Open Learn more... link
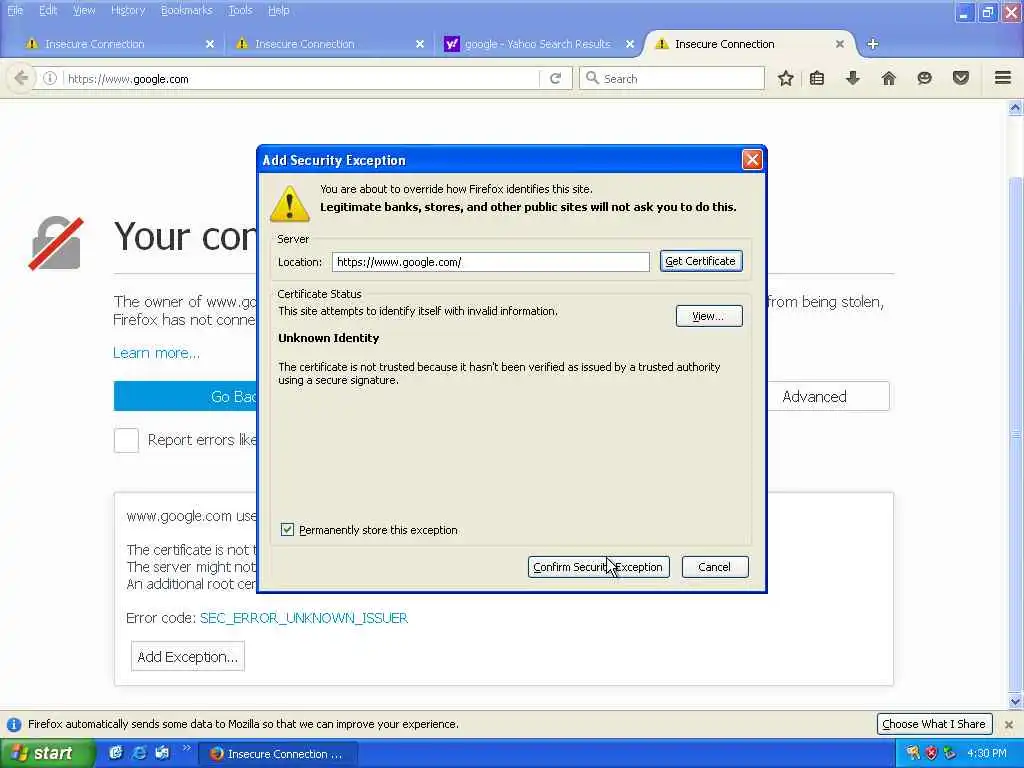Viewport: 1024px width, 768px height. pos(157,353)
